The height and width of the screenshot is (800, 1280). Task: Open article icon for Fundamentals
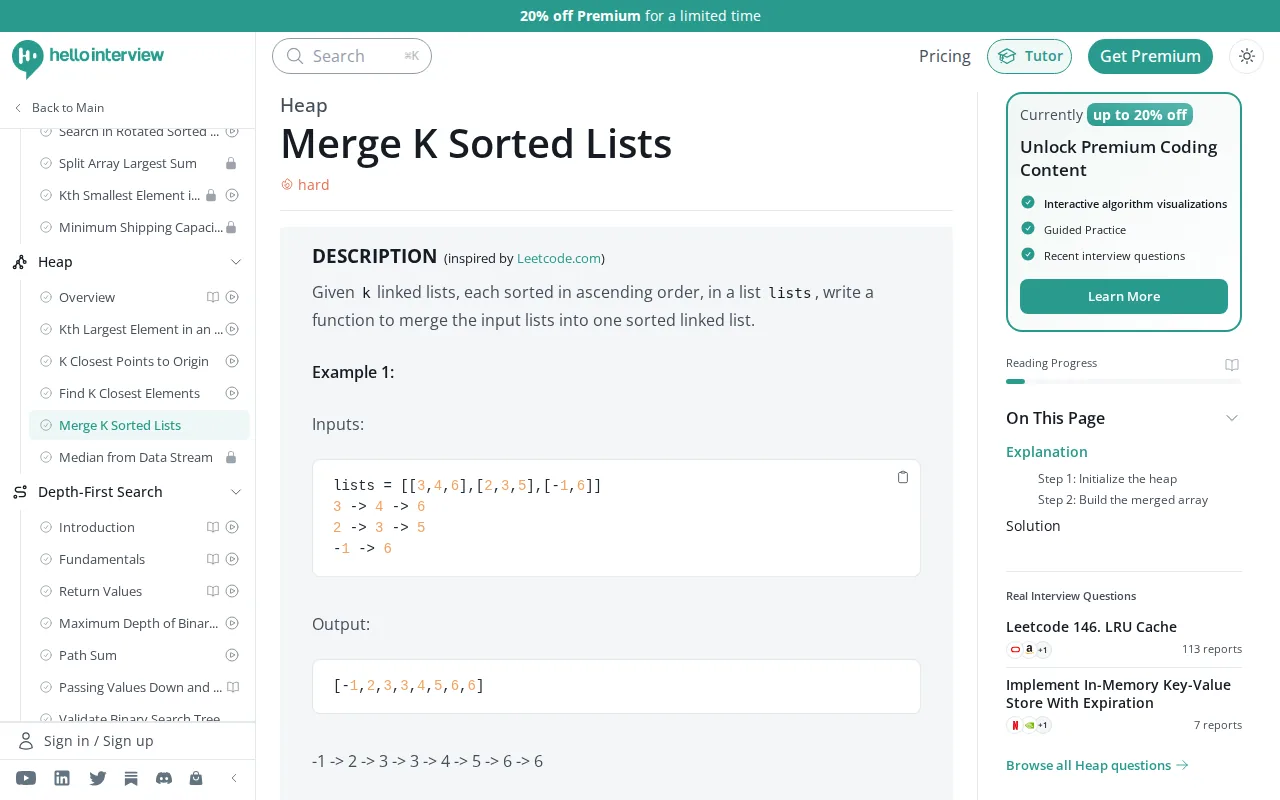[212, 559]
